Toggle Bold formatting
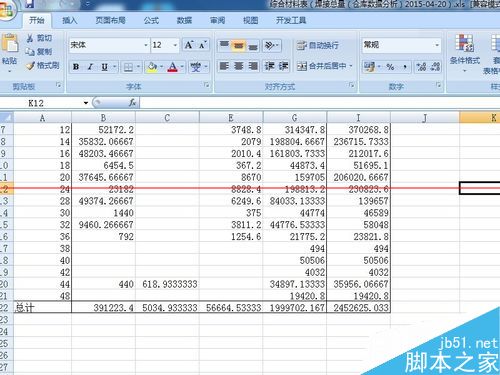This screenshot has width=500, height=375. (x=76, y=67)
